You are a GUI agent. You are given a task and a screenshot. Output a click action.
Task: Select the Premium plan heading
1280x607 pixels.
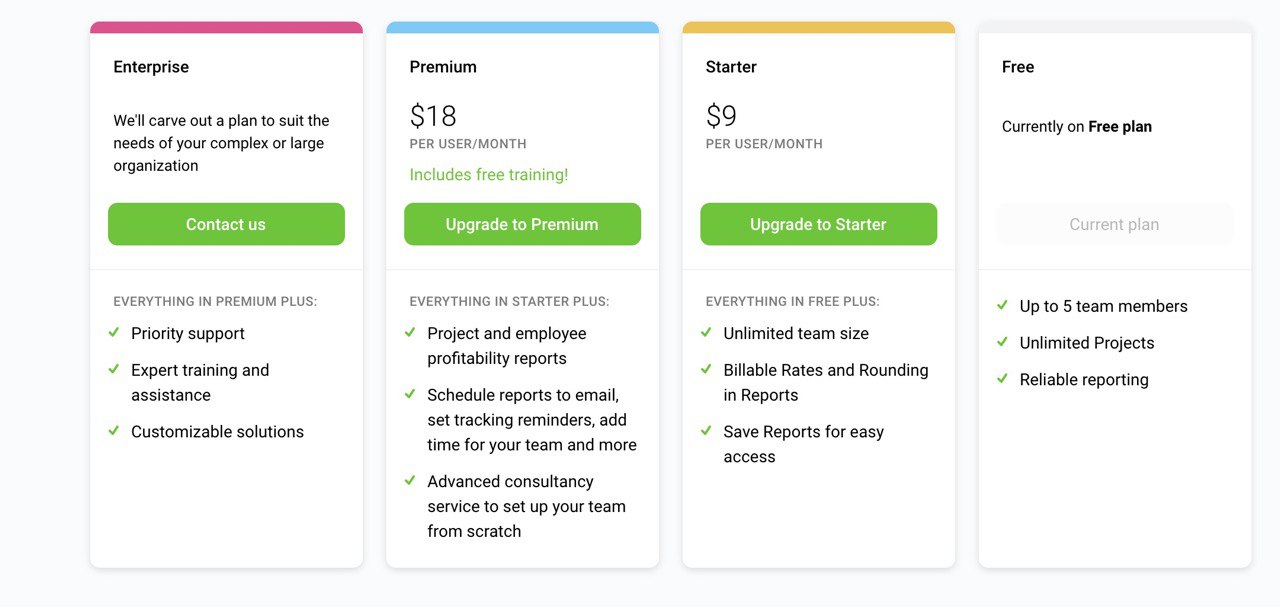pos(443,67)
